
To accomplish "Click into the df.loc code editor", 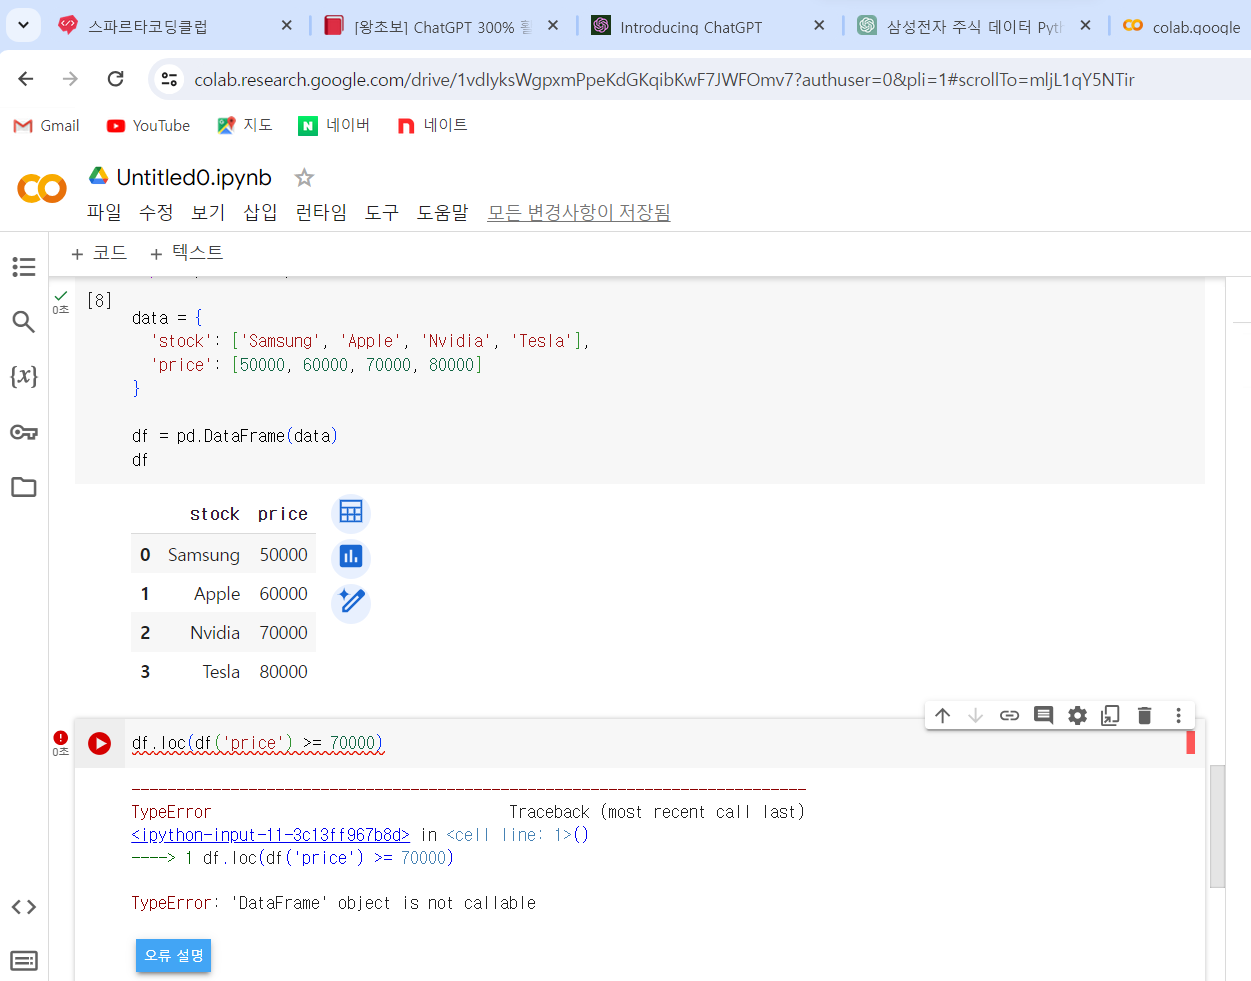I will [x=655, y=743].
